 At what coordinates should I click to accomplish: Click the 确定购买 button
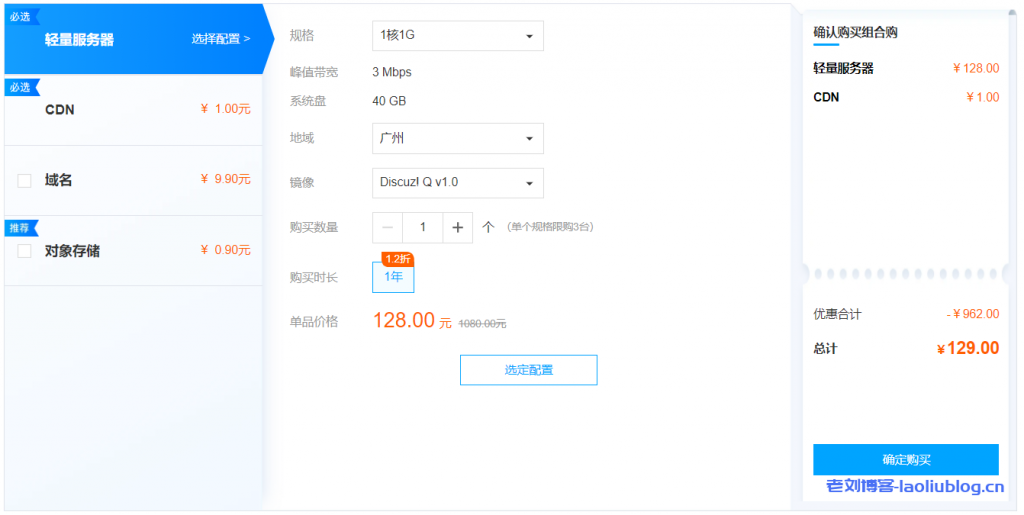[906, 460]
